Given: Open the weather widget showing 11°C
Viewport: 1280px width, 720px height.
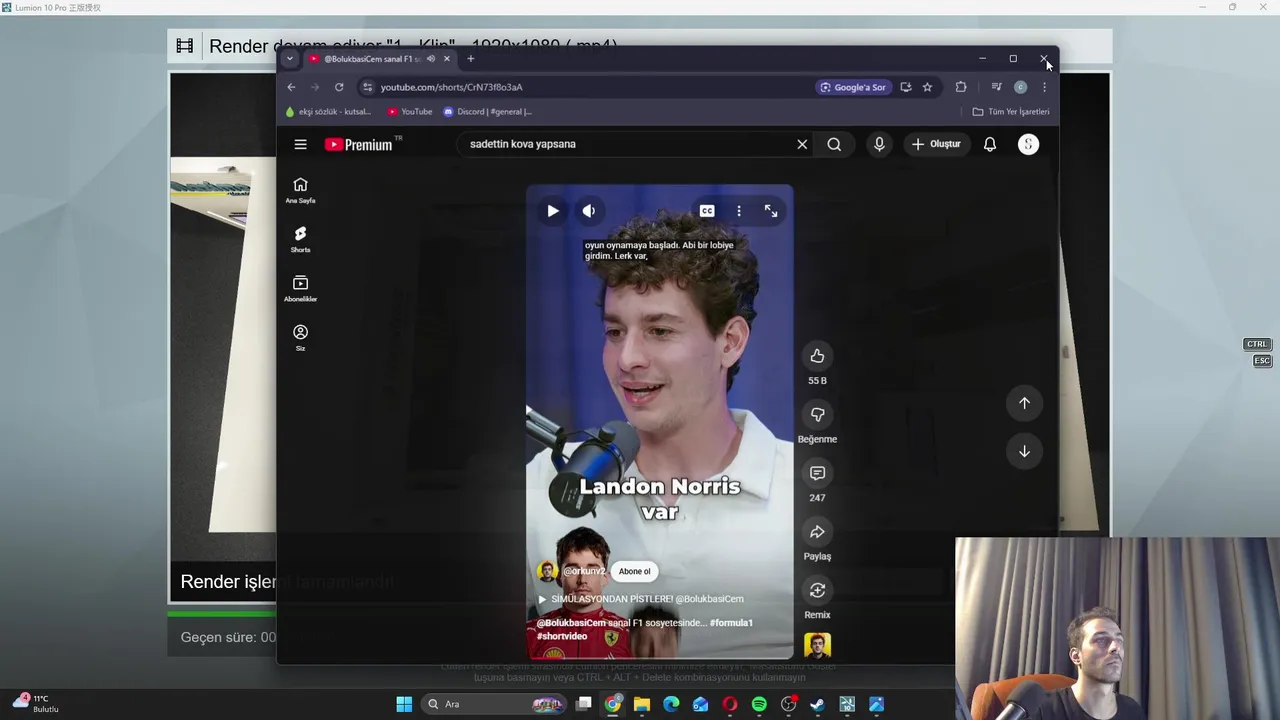Looking at the screenshot, I should tap(36, 703).
